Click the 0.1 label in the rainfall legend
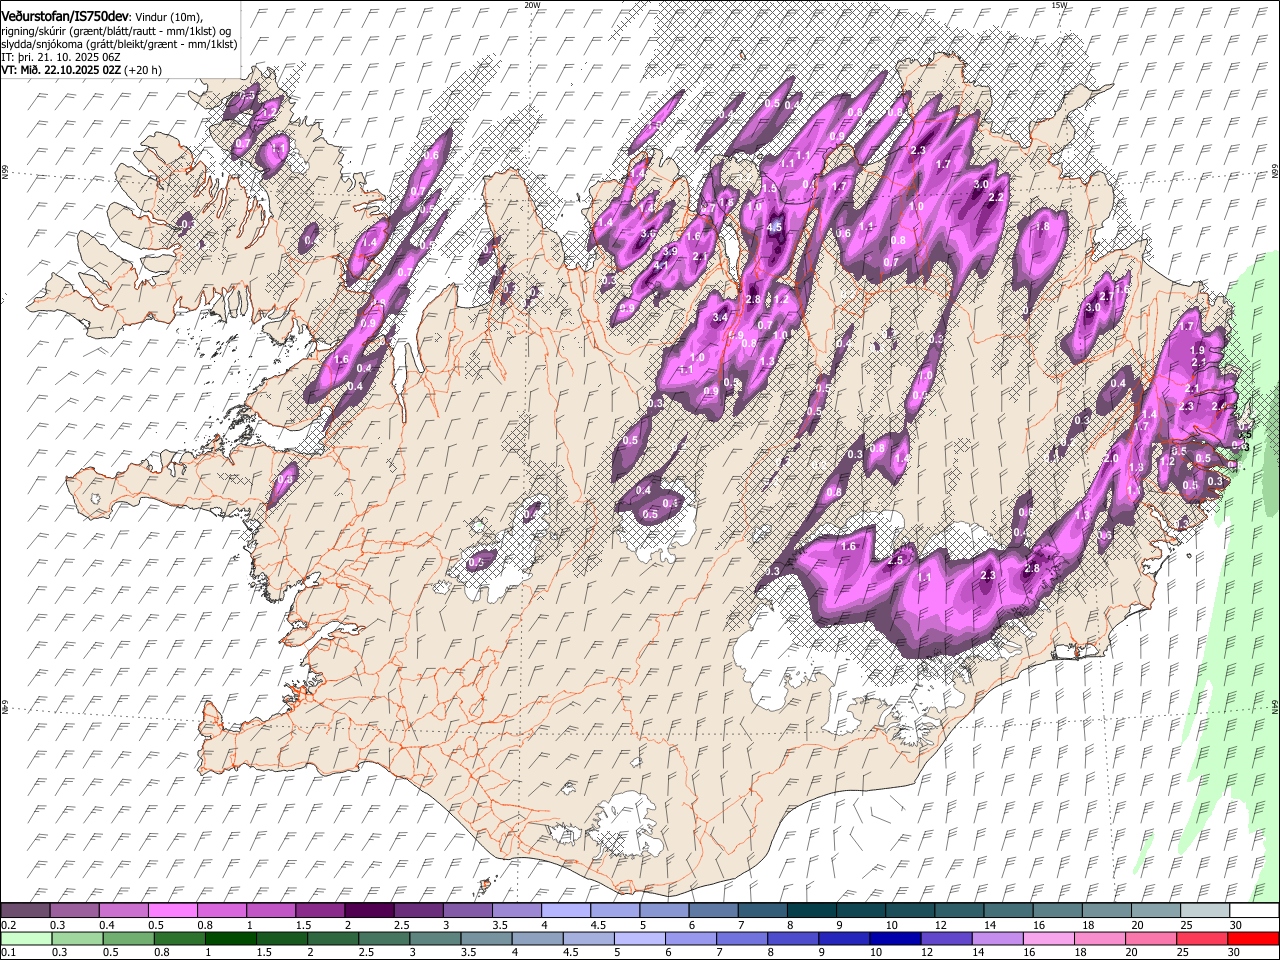Screen dimensions: 1280x960 click(x=8, y=953)
